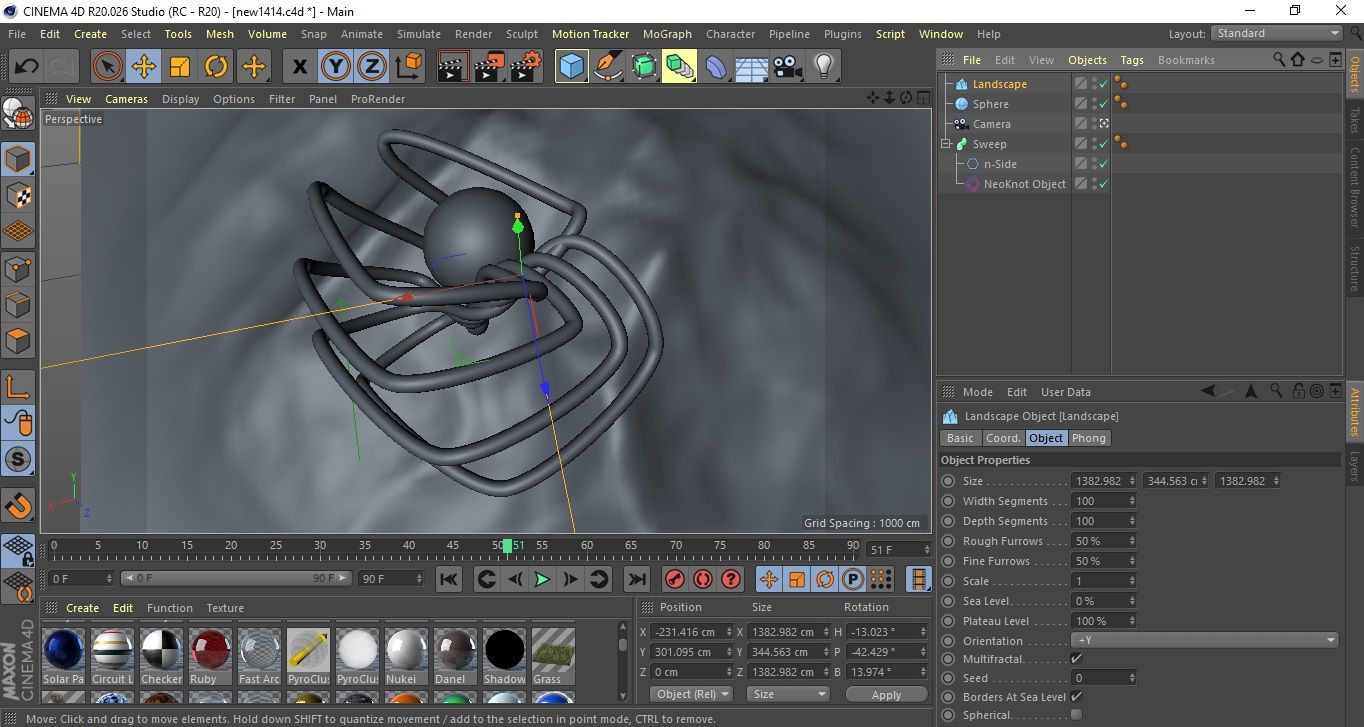Screen dimensions: 1364x727
Task: Click the Undo arrow icon
Action: point(27,67)
